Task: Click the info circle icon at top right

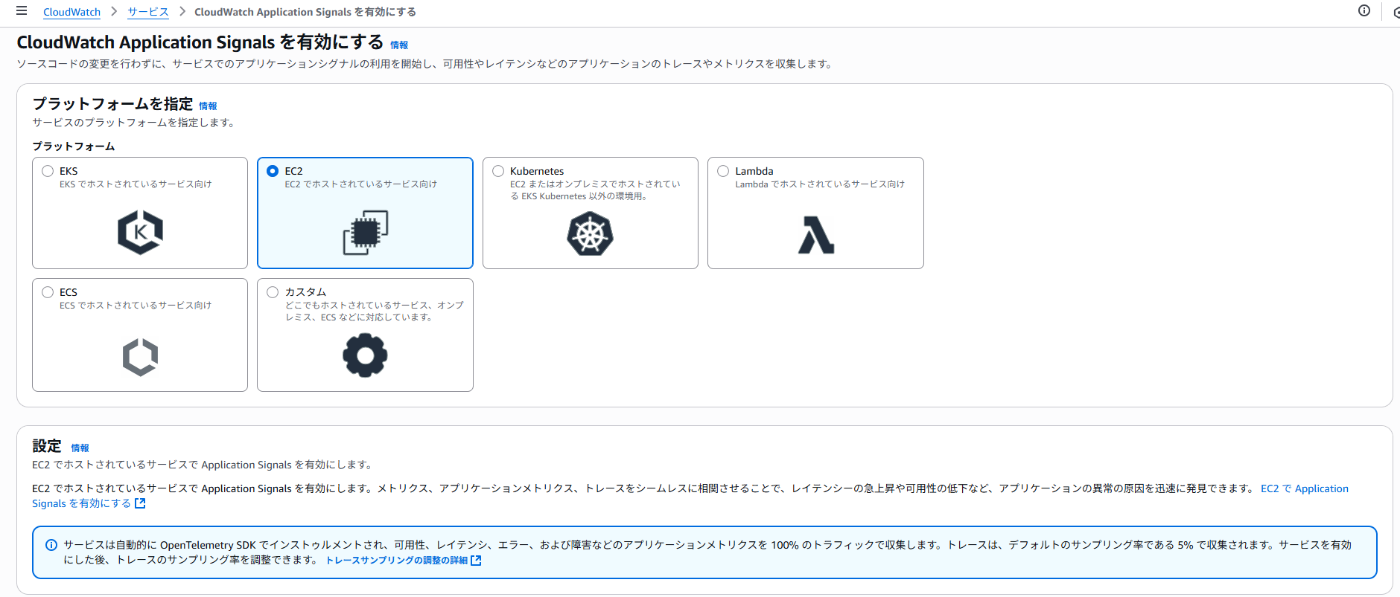Action: pyautogui.click(x=1364, y=11)
